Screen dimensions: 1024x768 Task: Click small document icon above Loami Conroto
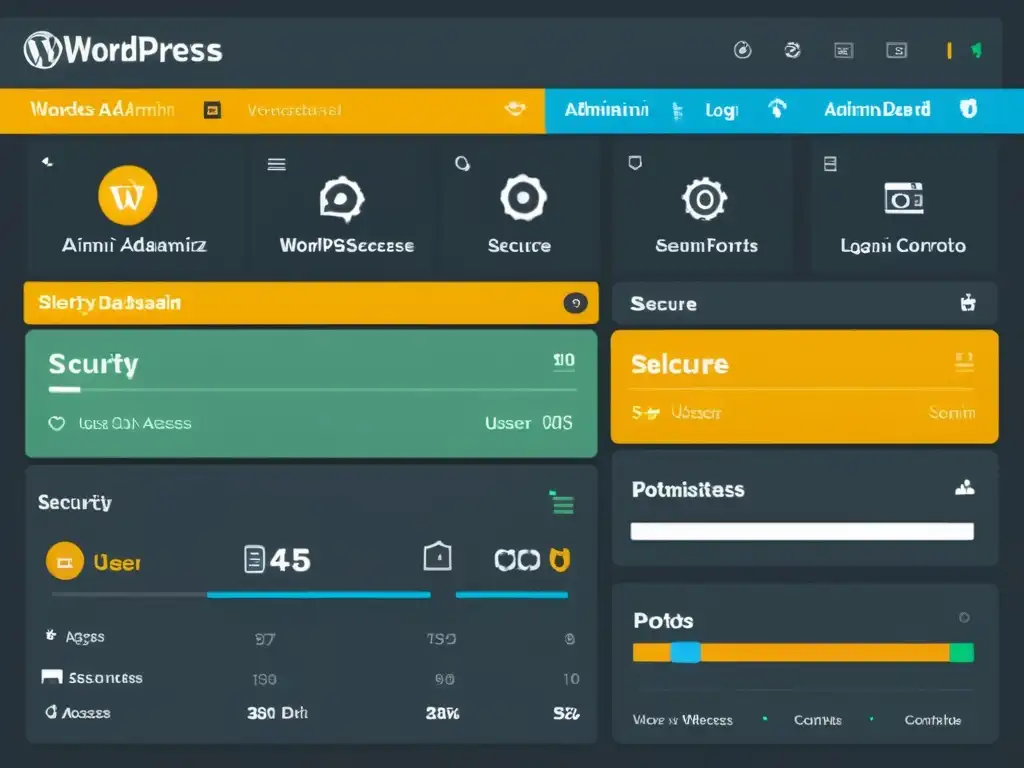coord(830,163)
